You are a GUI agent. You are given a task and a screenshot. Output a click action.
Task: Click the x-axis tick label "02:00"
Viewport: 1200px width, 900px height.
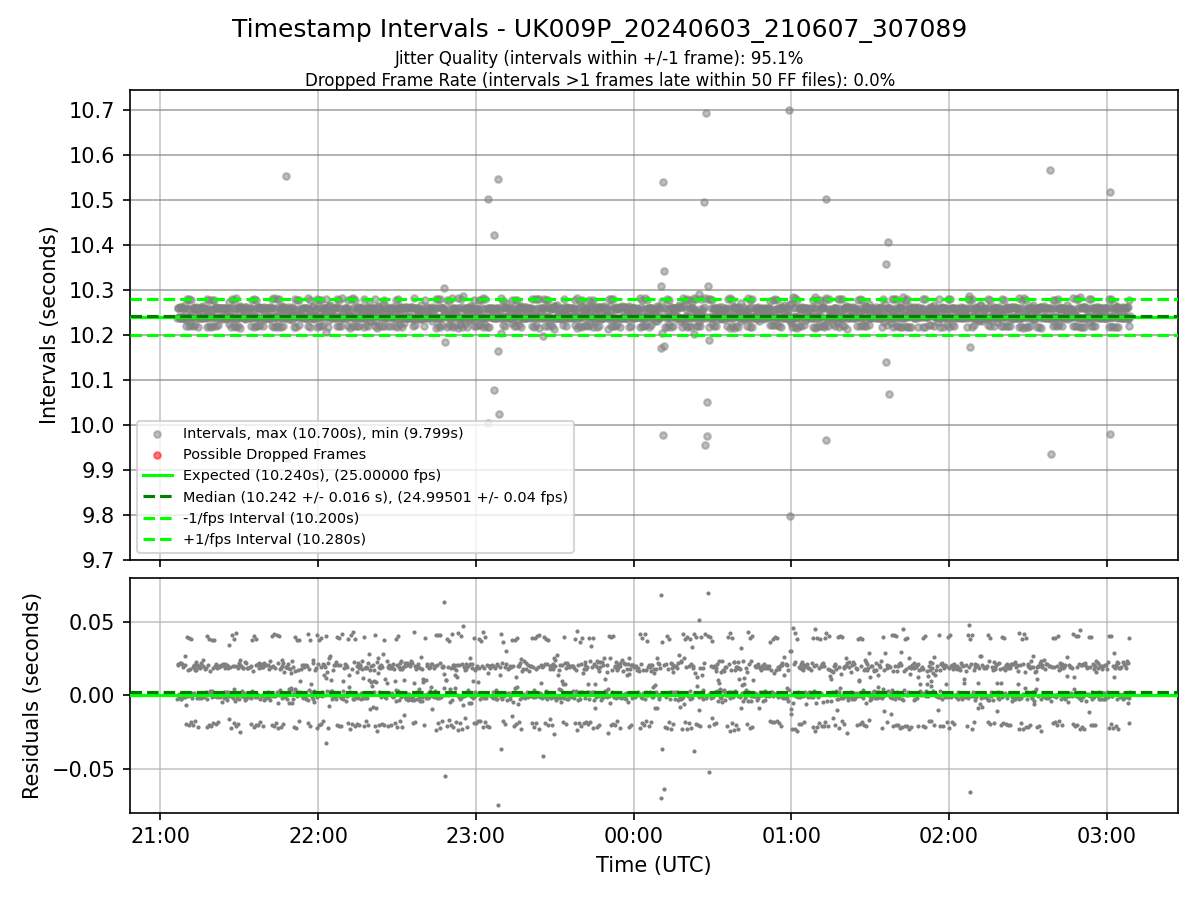point(948,834)
